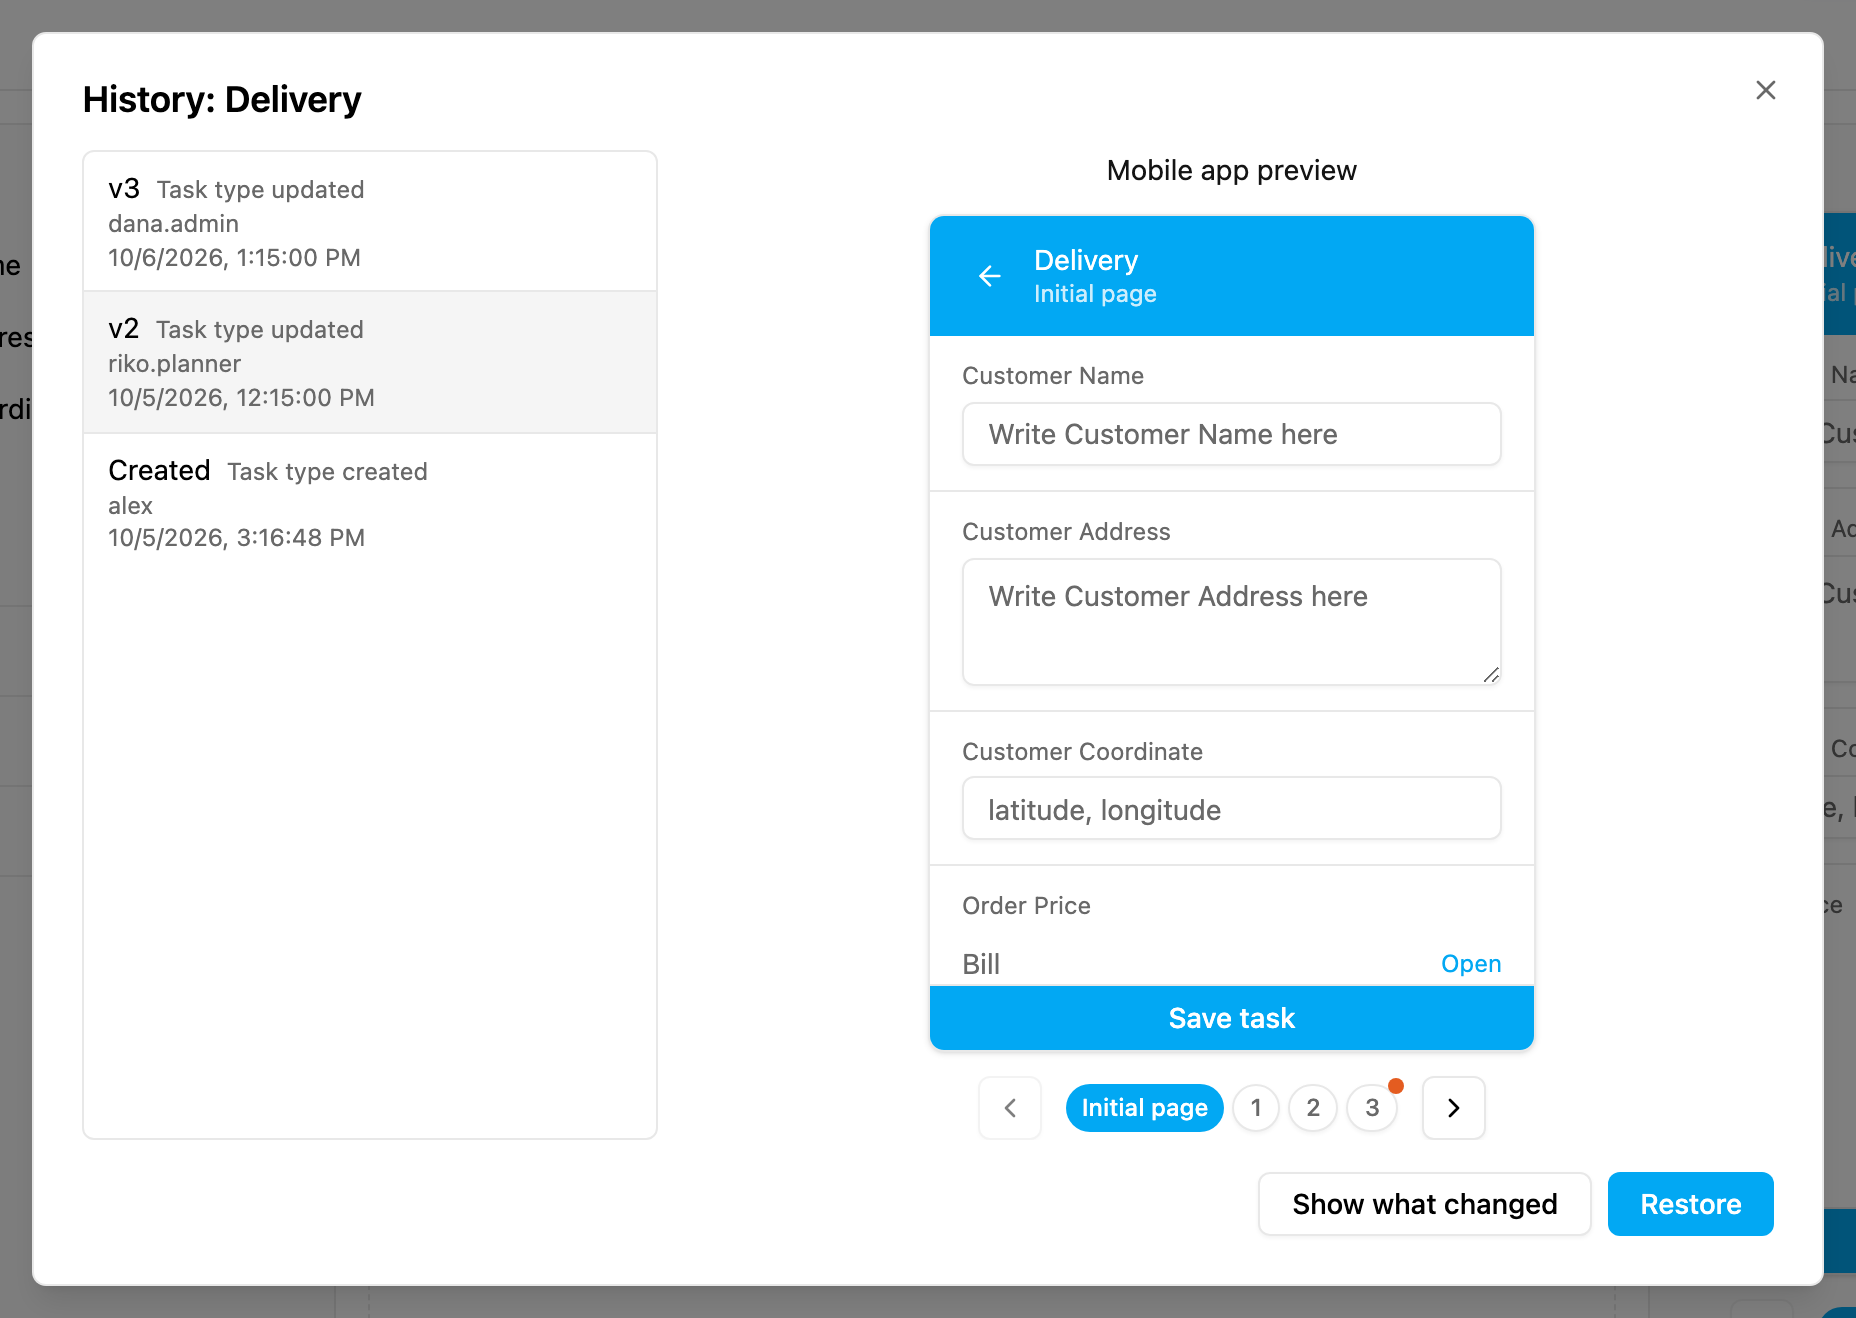The width and height of the screenshot is (1856, 1318).
Task: Focus the Customer Coordinate input field
Action: coord(1232,809)
